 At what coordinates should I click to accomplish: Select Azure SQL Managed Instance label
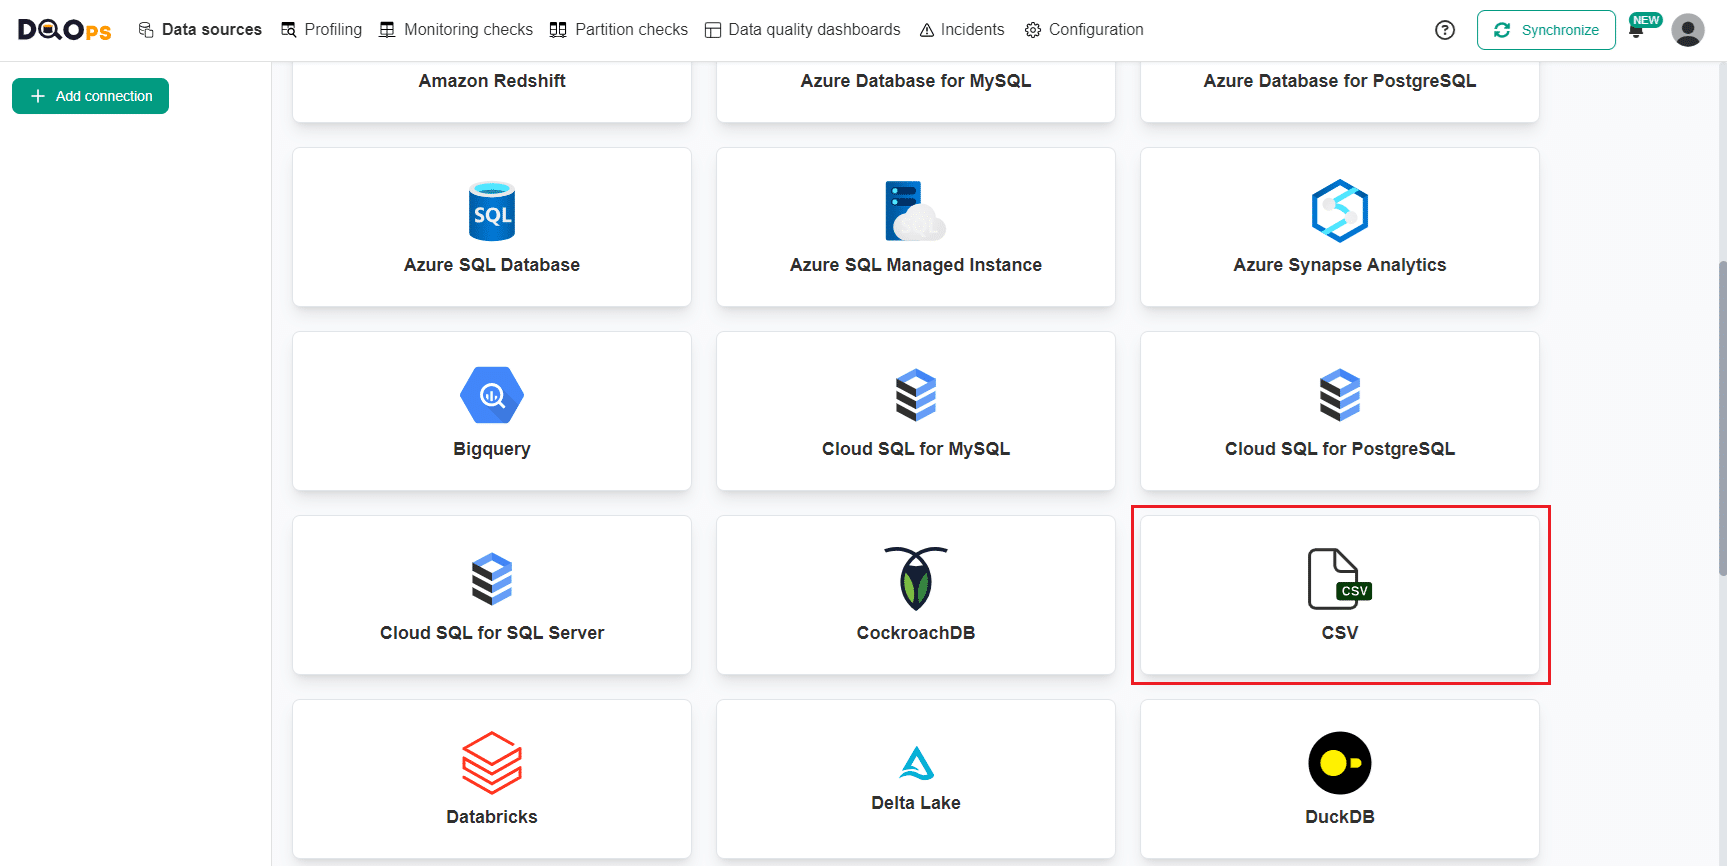click(916, 265)
